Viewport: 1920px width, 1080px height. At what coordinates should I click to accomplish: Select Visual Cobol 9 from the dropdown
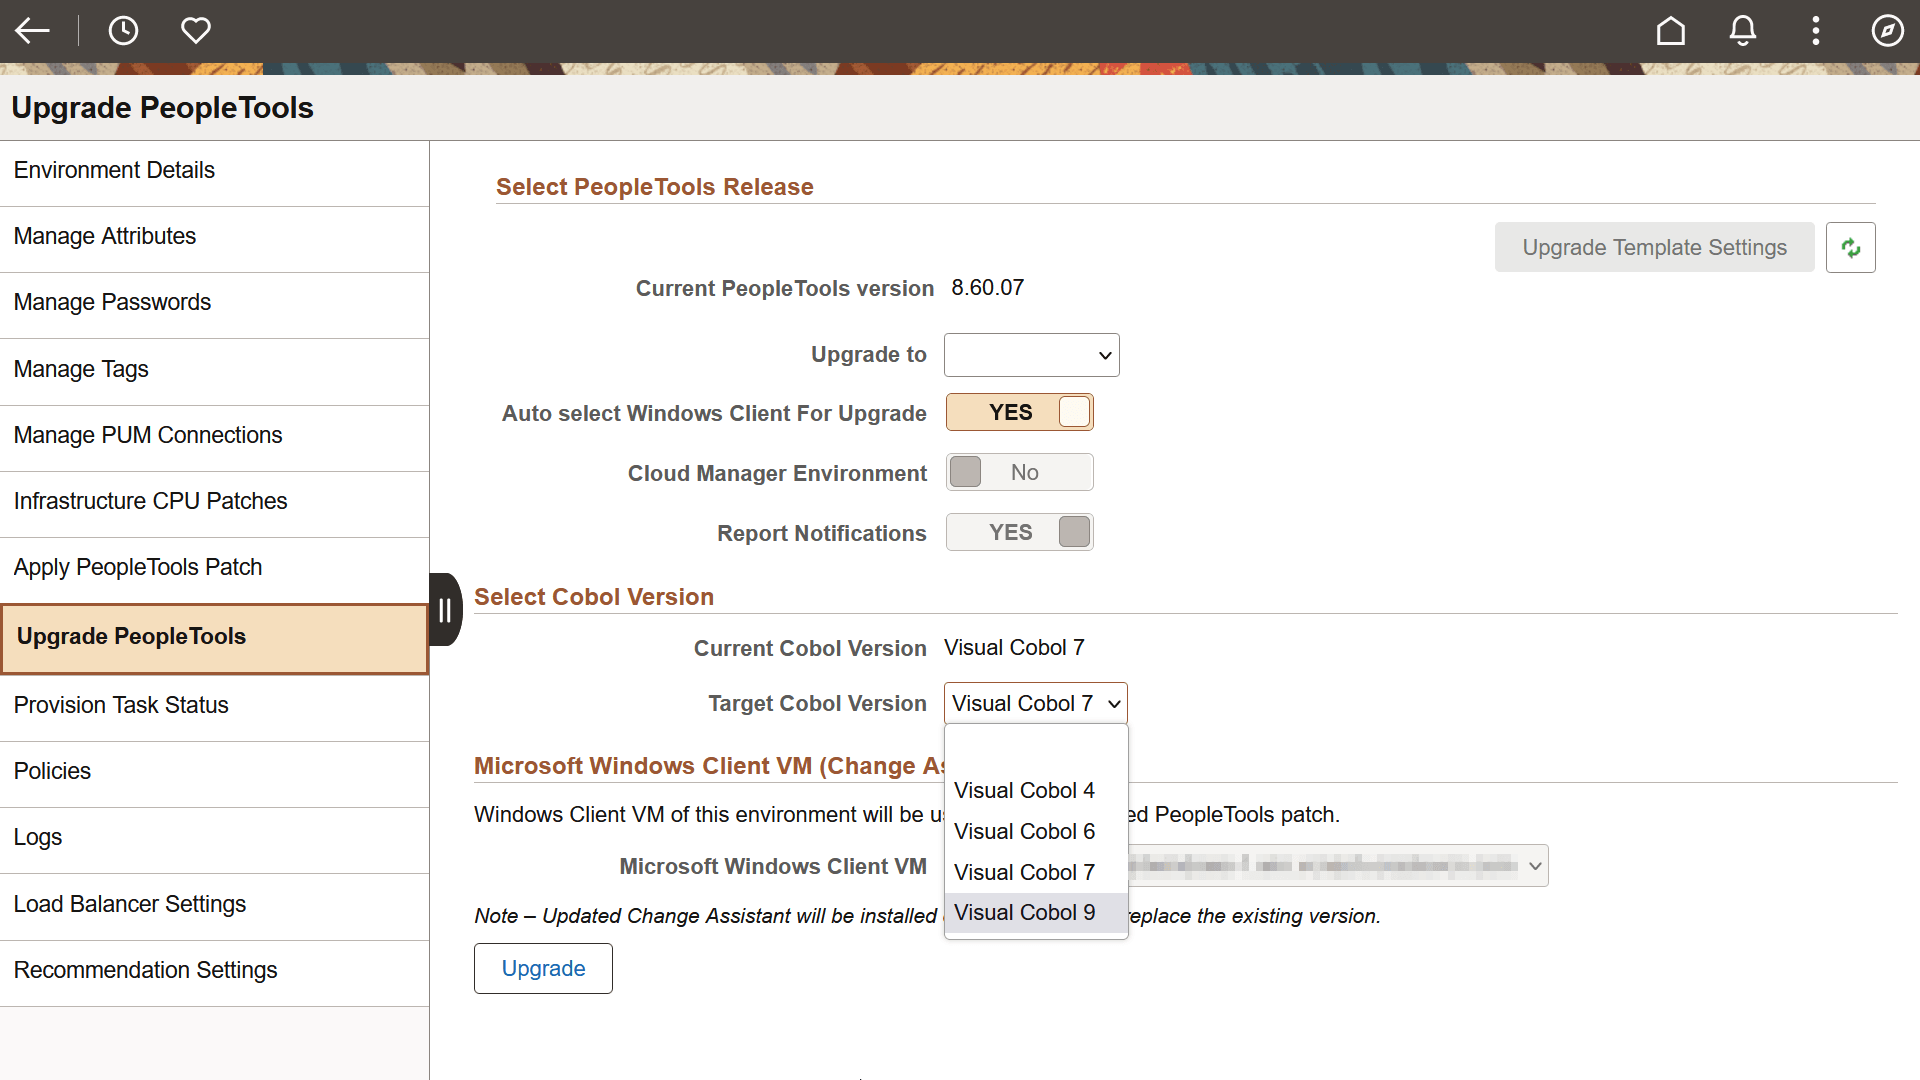pos(1024,912)
